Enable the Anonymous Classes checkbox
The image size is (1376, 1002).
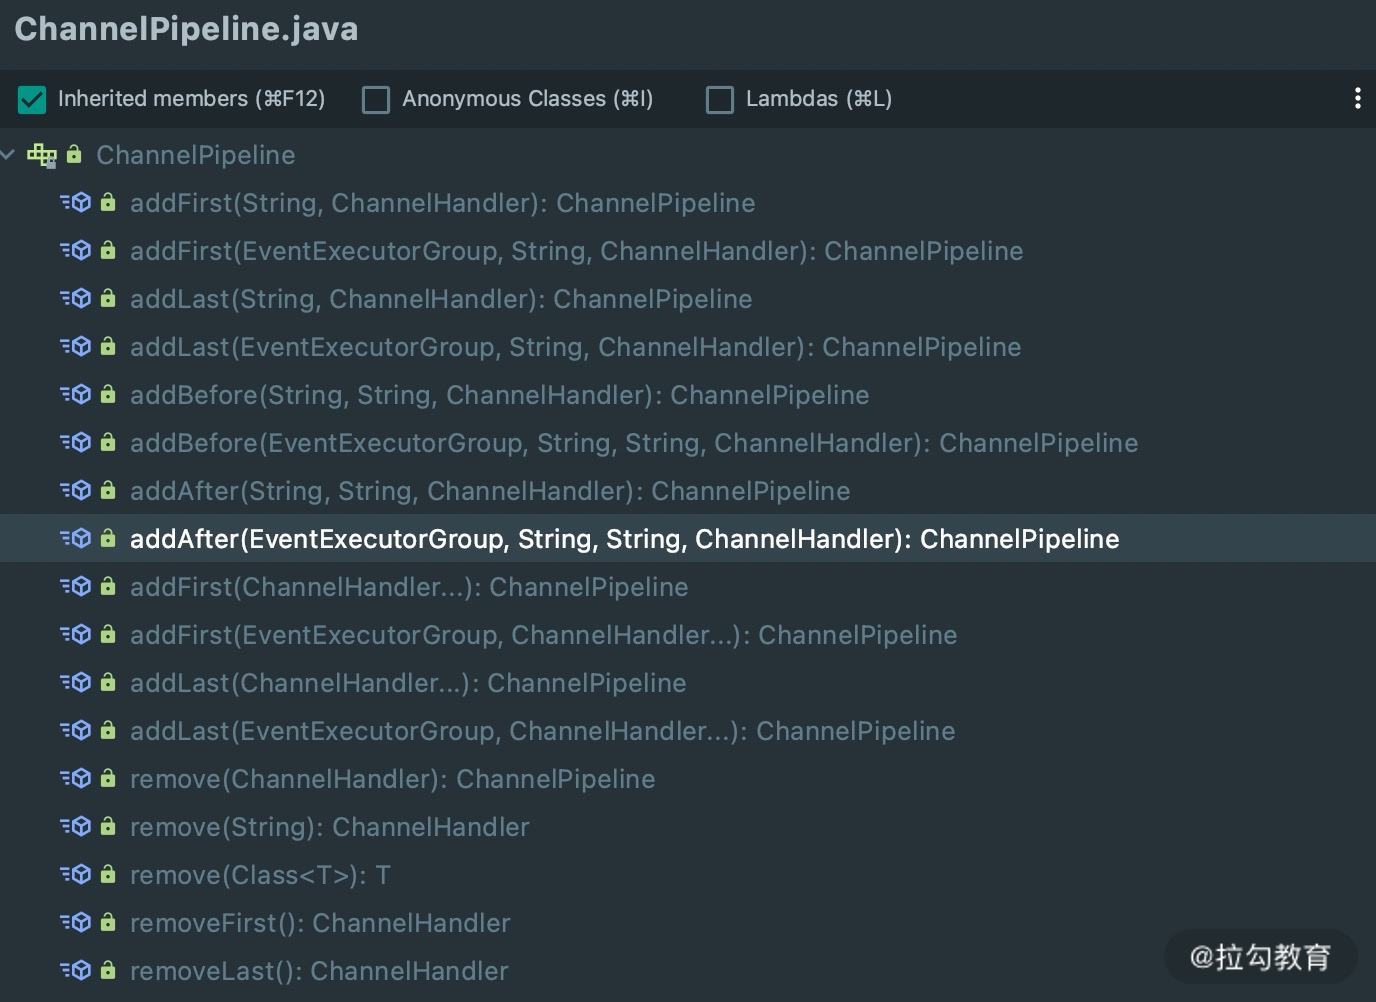pyautogui.click(x=376, y=99)
